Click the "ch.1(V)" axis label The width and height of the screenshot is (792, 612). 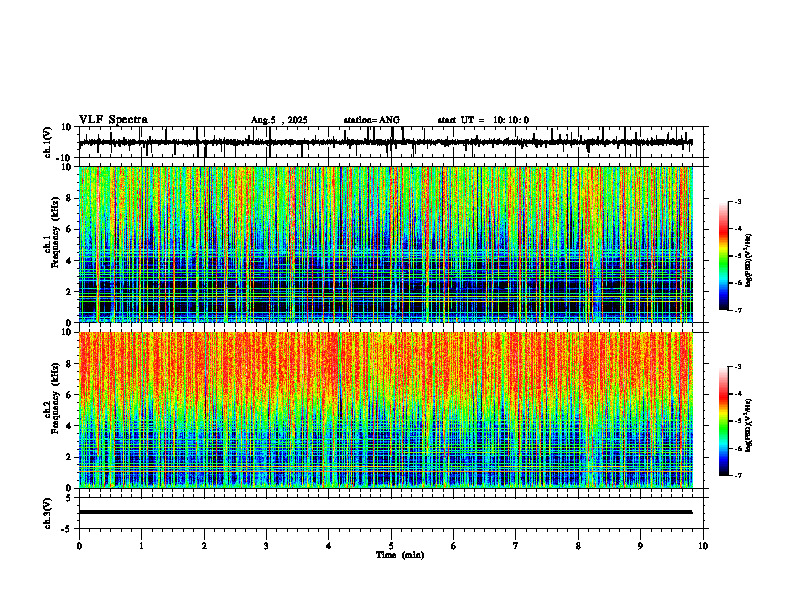point(48,142)
